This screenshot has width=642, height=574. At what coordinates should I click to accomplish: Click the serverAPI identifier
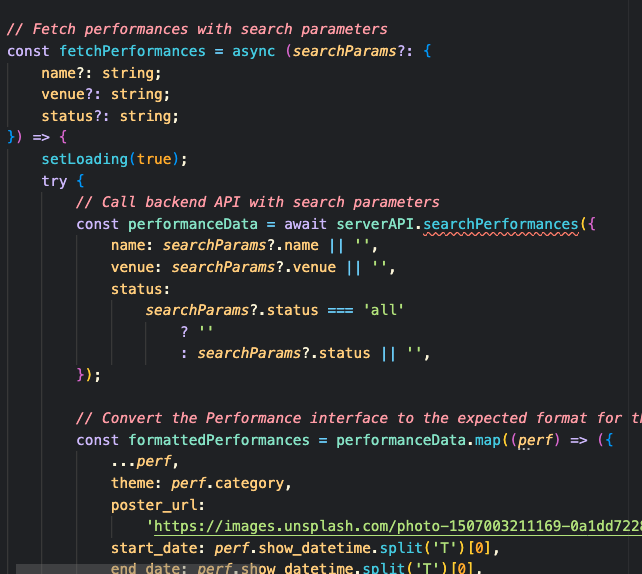pos(377,224)
